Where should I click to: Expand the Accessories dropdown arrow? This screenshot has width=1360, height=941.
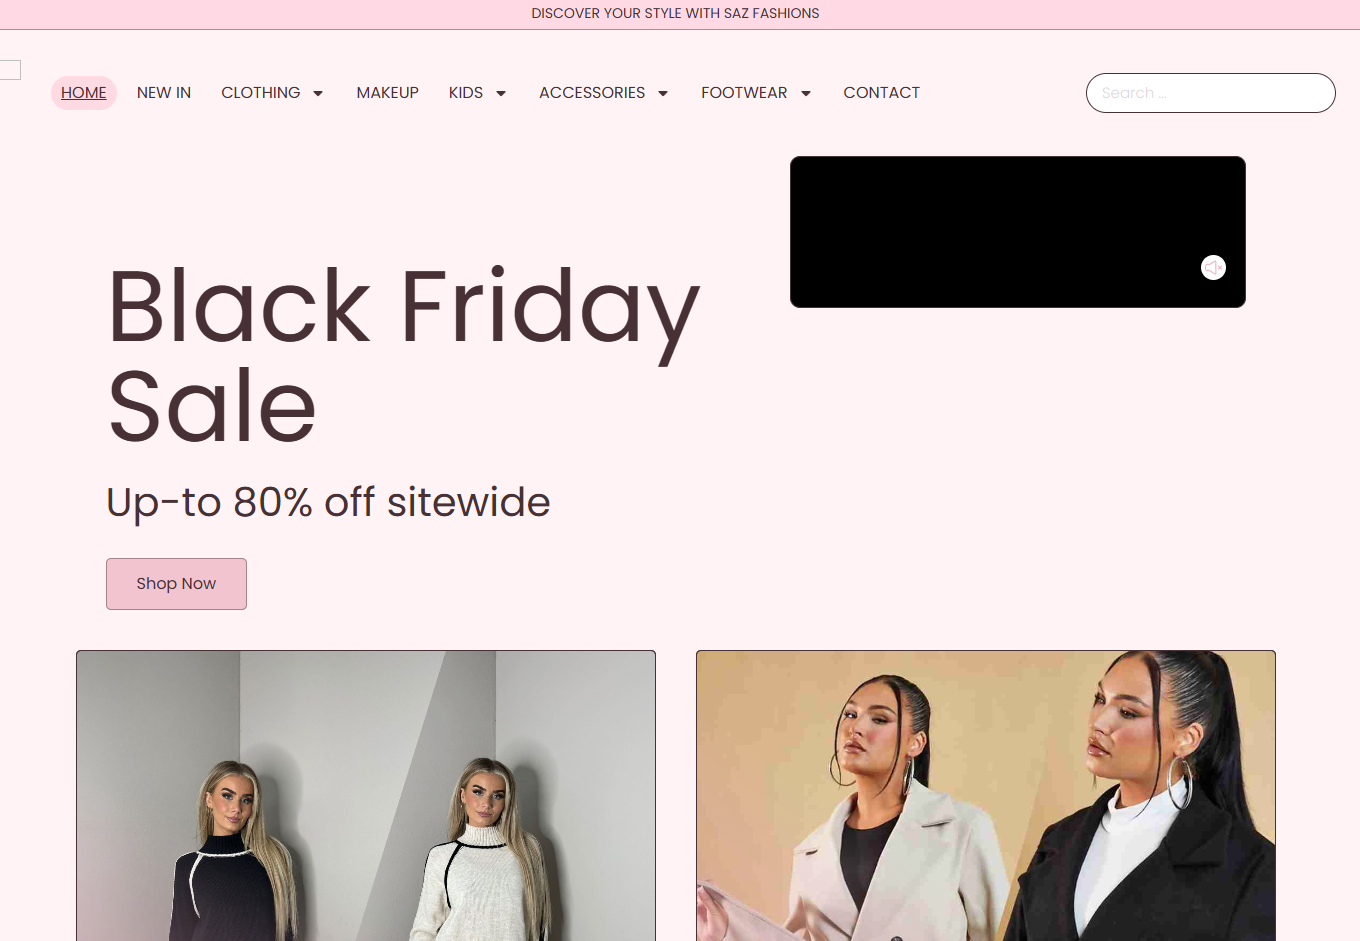pyautogui.click(x=663, y=93)
